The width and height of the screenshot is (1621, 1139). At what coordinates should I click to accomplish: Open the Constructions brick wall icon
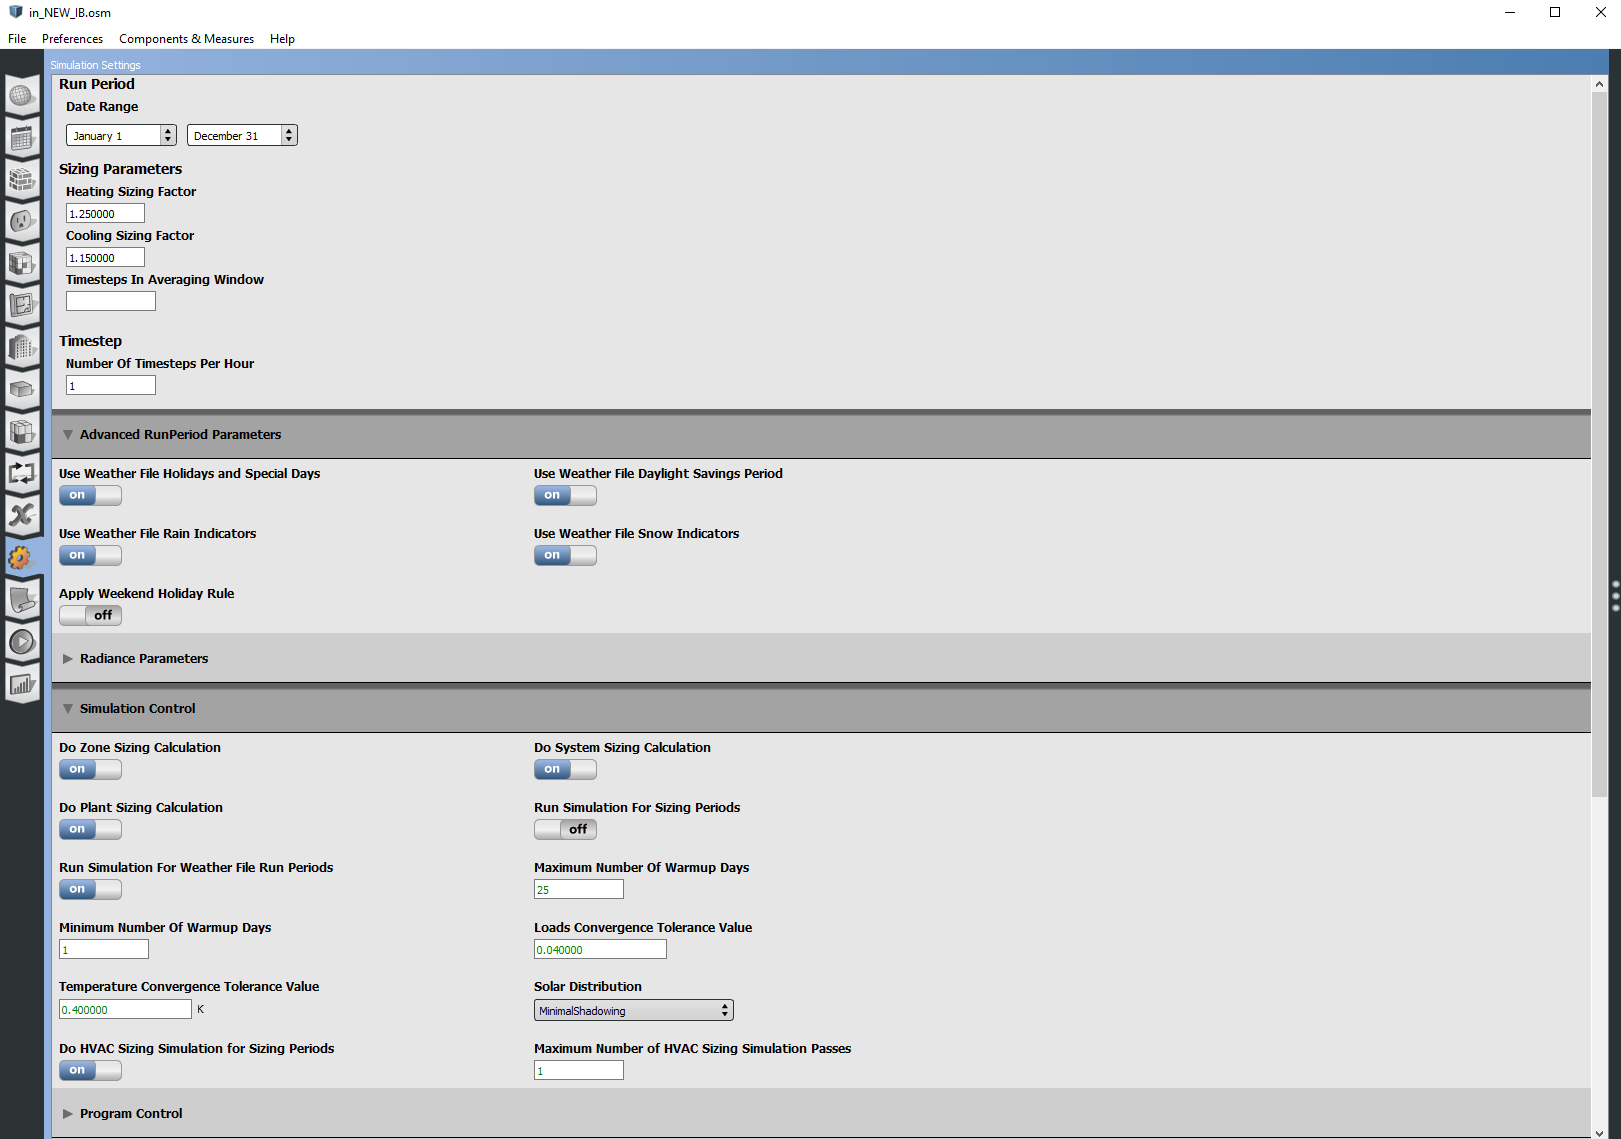tap(22, 180)
